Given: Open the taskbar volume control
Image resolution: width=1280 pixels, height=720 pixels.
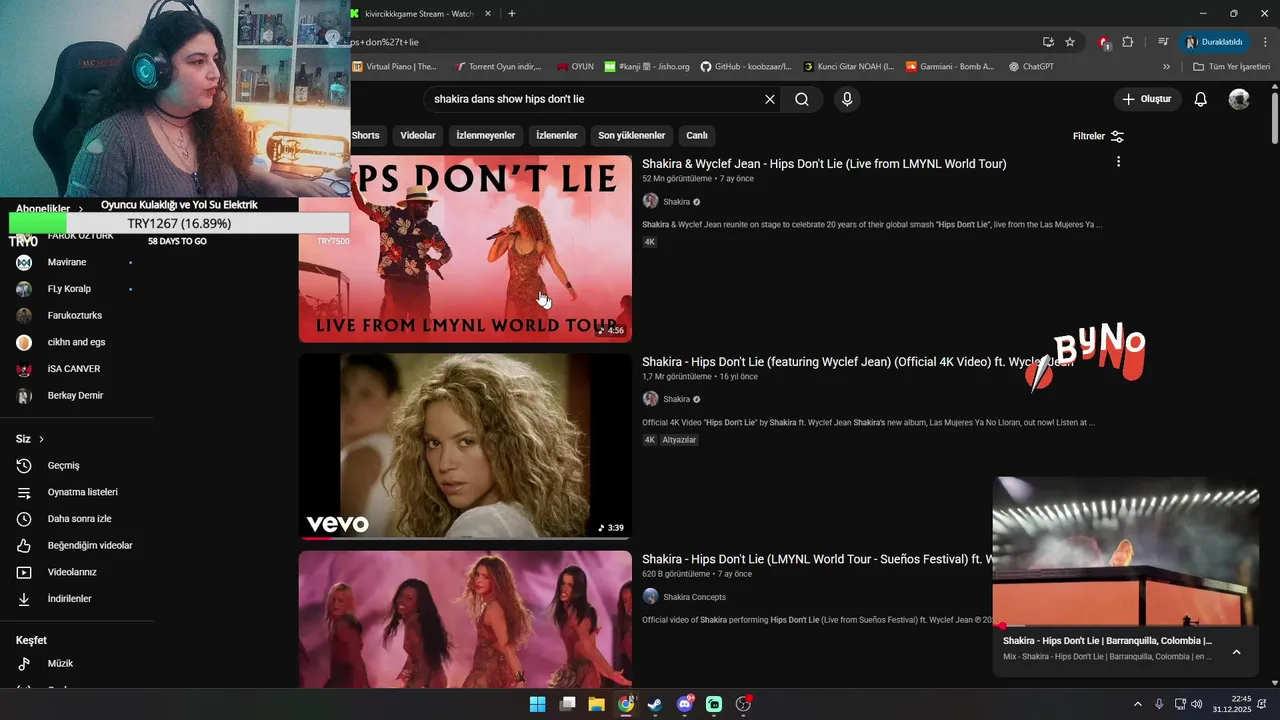Looking at the screenshot, I should pos(1197,704).
